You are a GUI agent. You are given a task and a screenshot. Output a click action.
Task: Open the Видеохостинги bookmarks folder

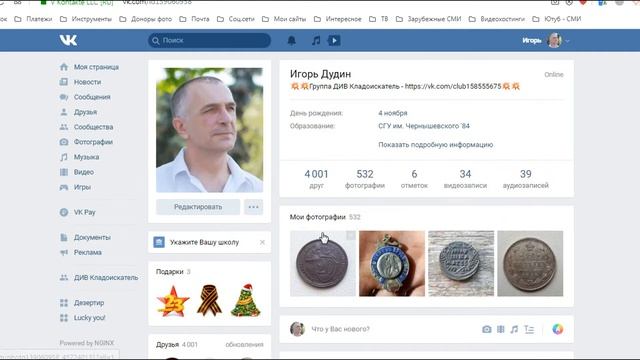tap(497, 19)
